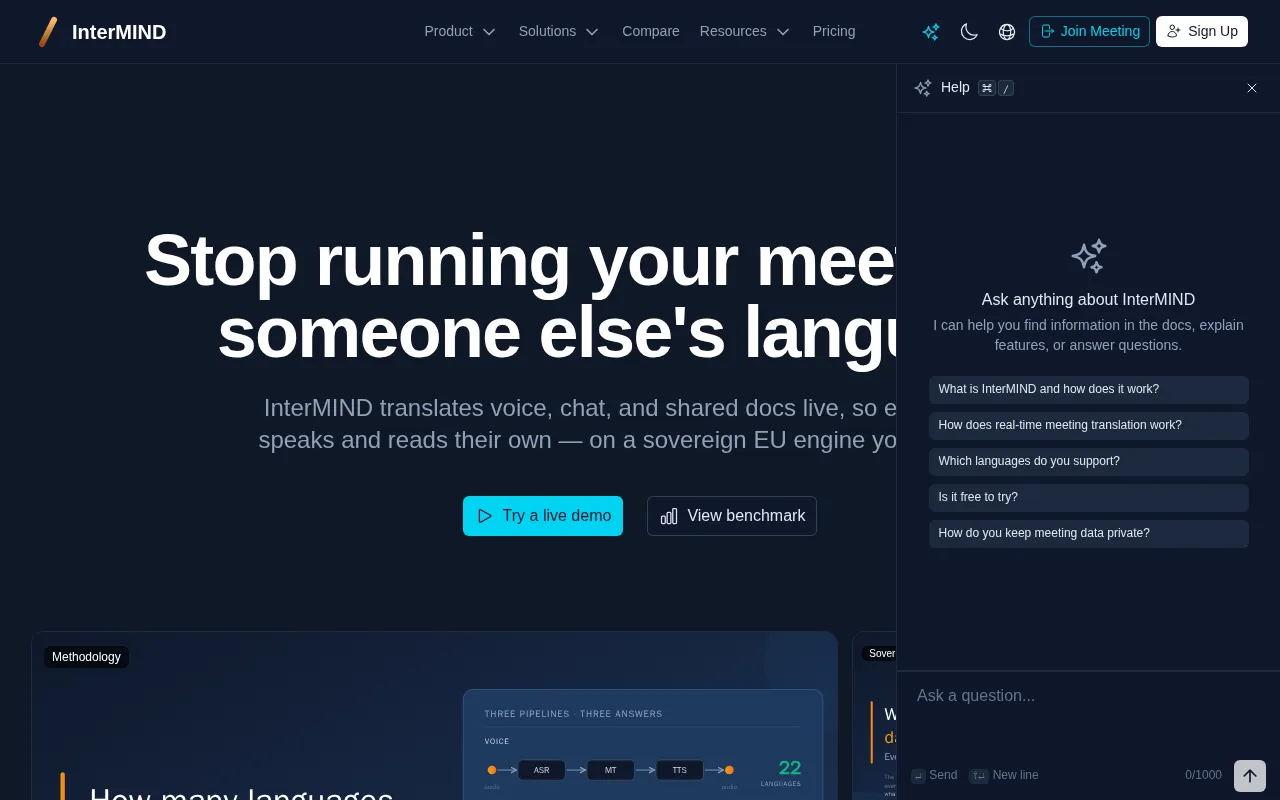This screenshot has height=800, width=1280.
Task: Click the InterMIND brand name text
Action: pos(119,32)
